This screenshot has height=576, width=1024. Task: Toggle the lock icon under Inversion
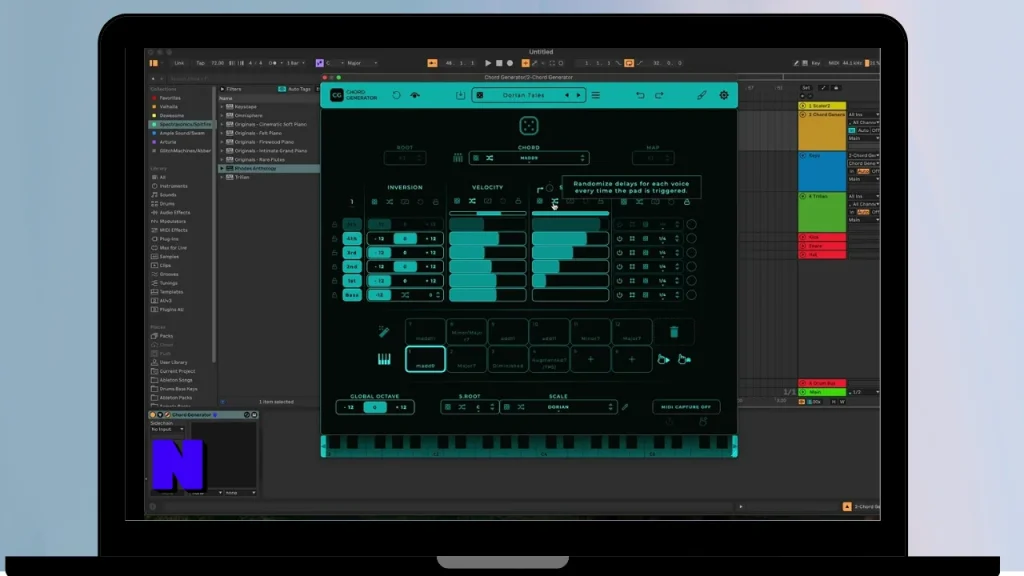[436, 202]
